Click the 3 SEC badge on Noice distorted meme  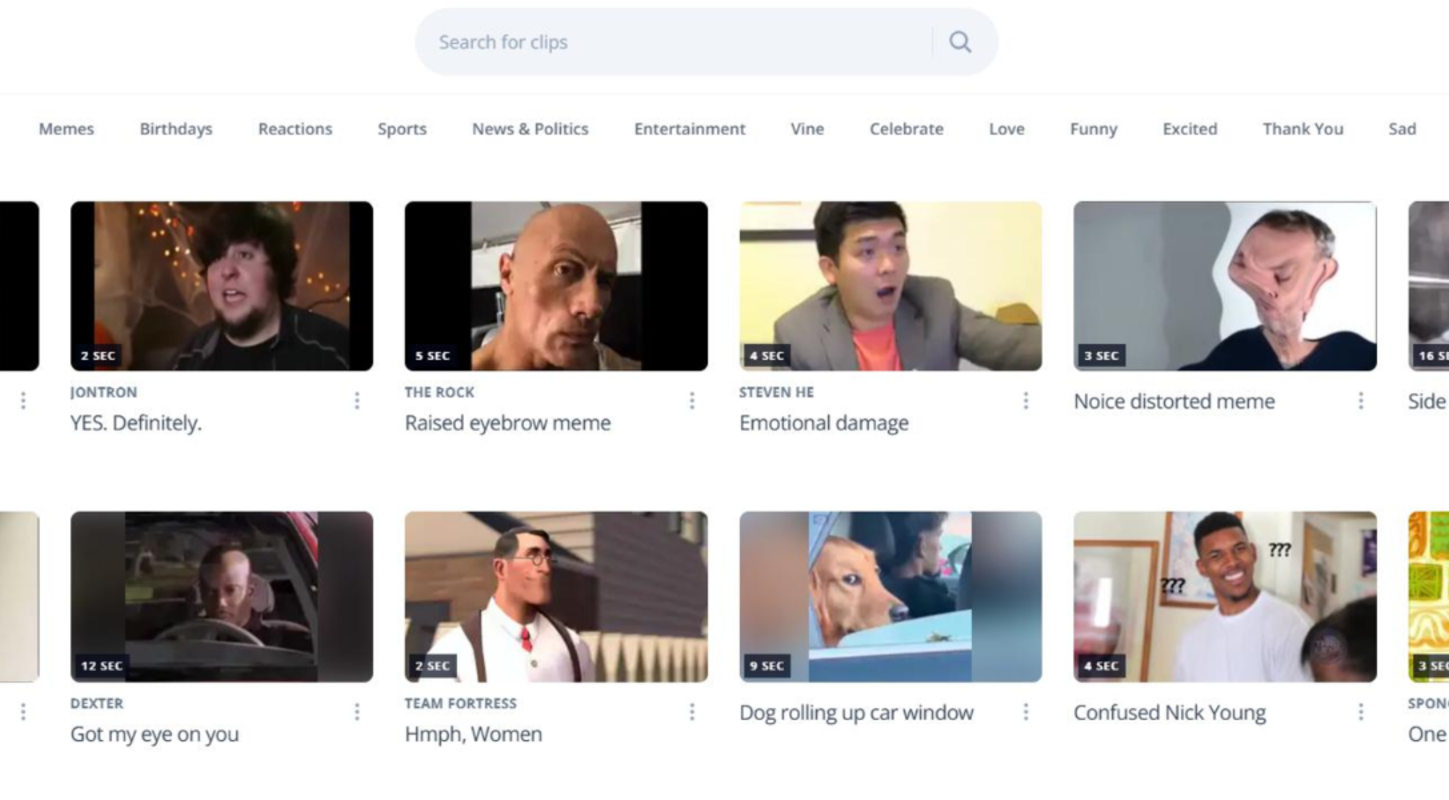tap(1102, 355)
